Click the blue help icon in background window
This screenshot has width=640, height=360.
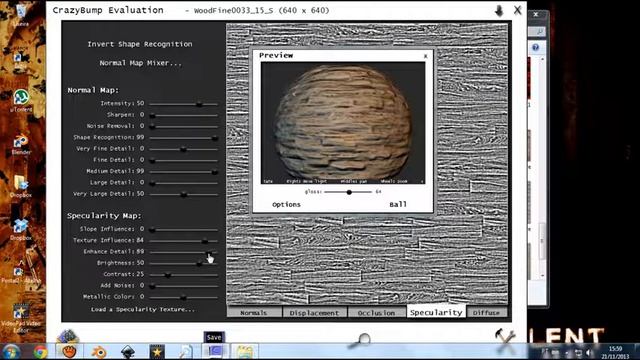(536, 48)
